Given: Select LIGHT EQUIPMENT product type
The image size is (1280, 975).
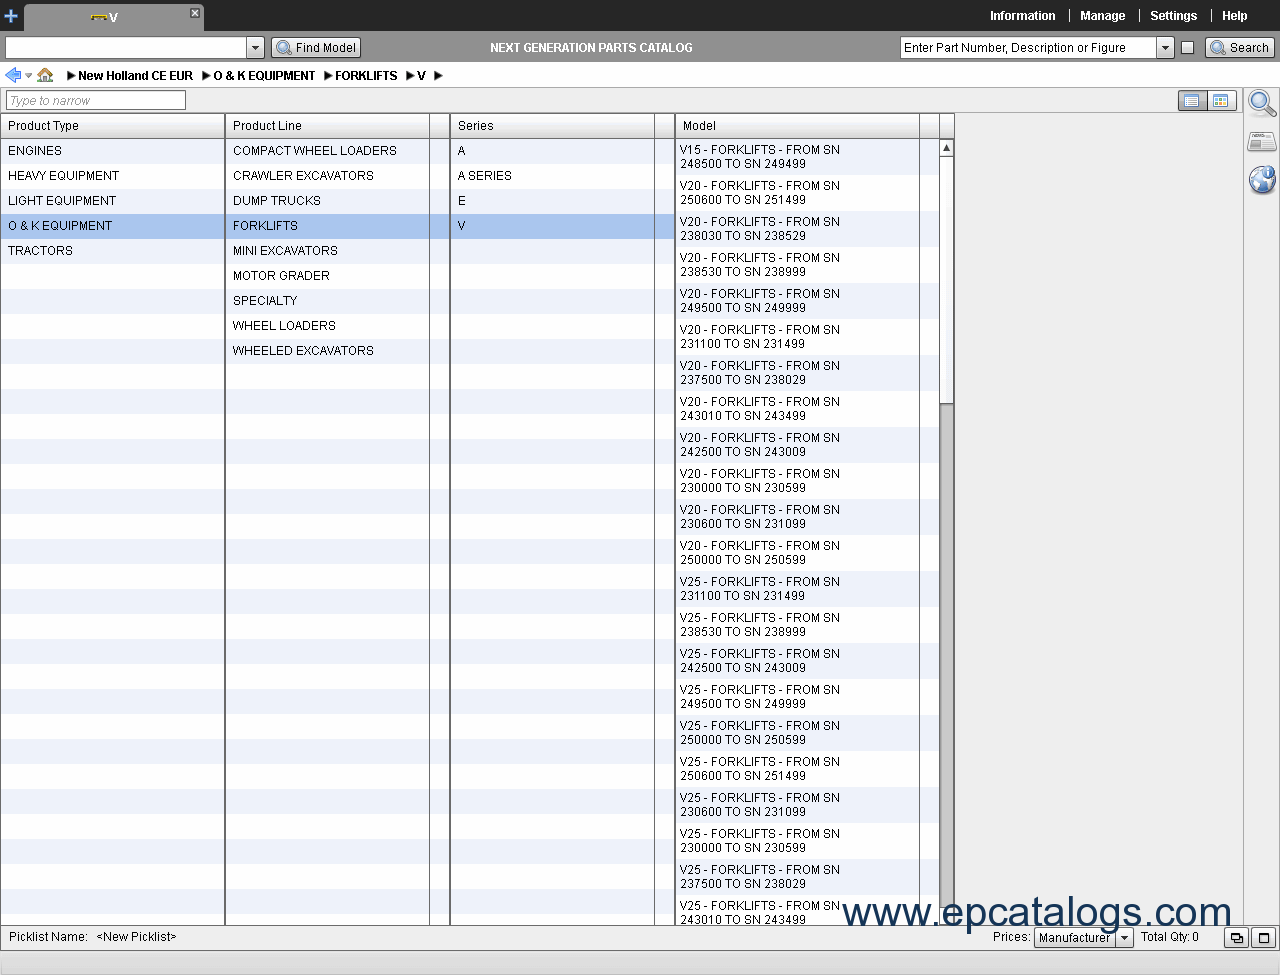Looking at the screenshot, I should pos(112,201).
